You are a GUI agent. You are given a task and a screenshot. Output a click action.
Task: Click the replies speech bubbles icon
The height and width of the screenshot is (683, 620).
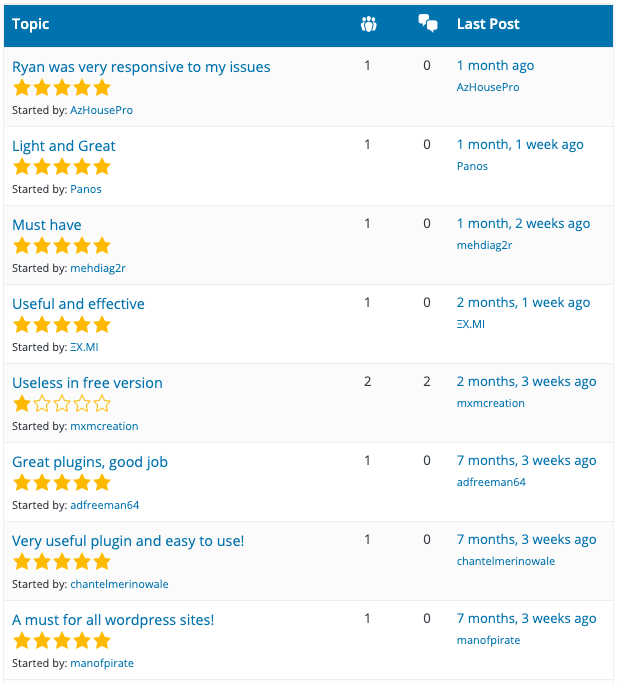[428, 24]
